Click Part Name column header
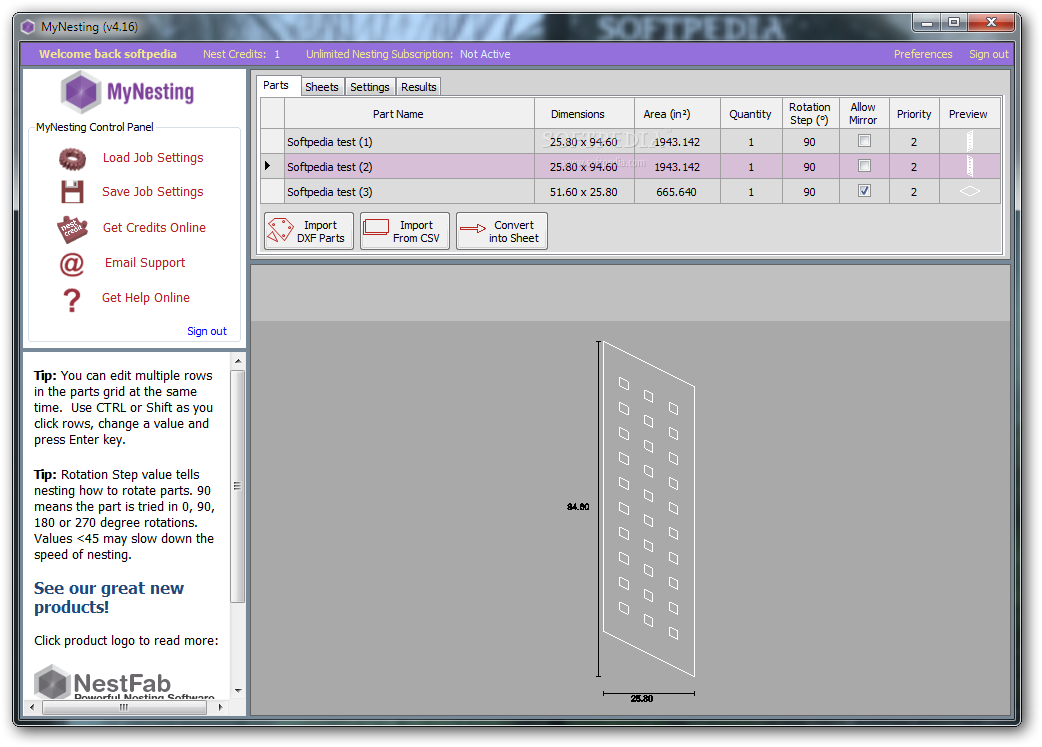1042x747 pixels. pos(409,114)
